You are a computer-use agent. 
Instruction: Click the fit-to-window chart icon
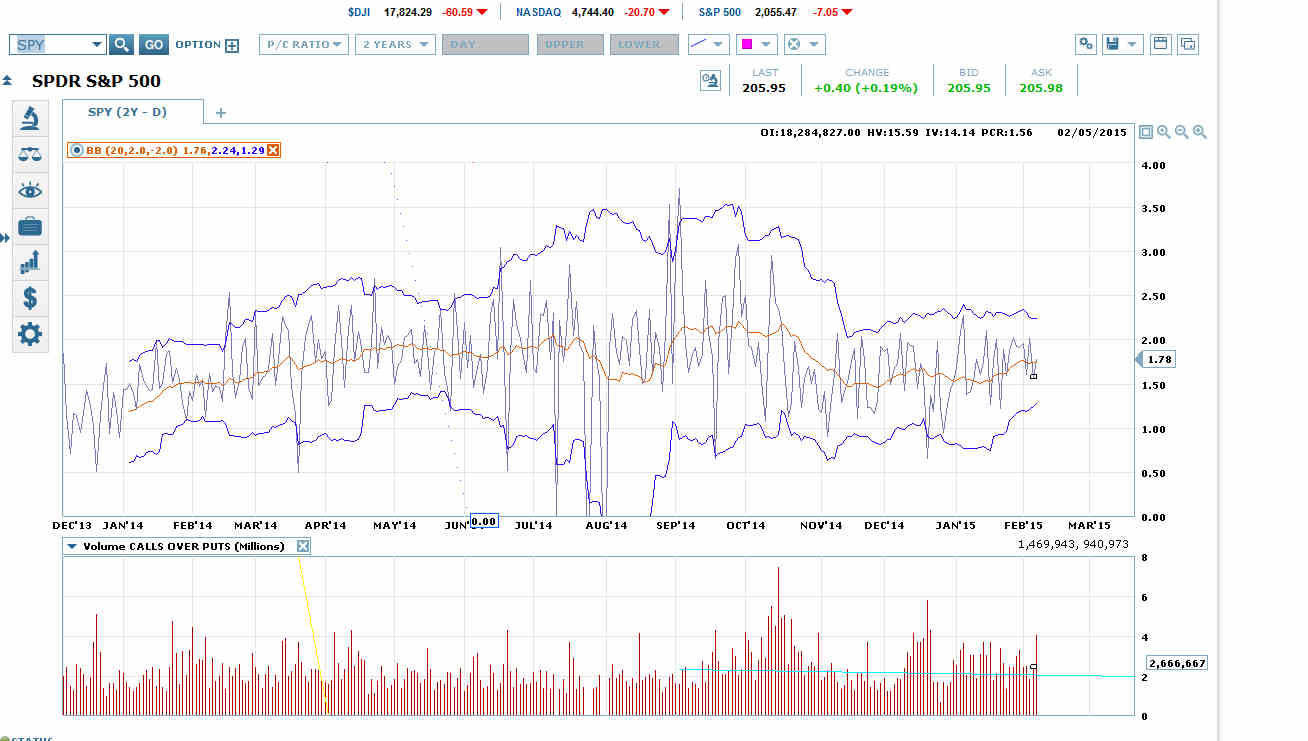pyautogui.click(x=1146, y=132)
